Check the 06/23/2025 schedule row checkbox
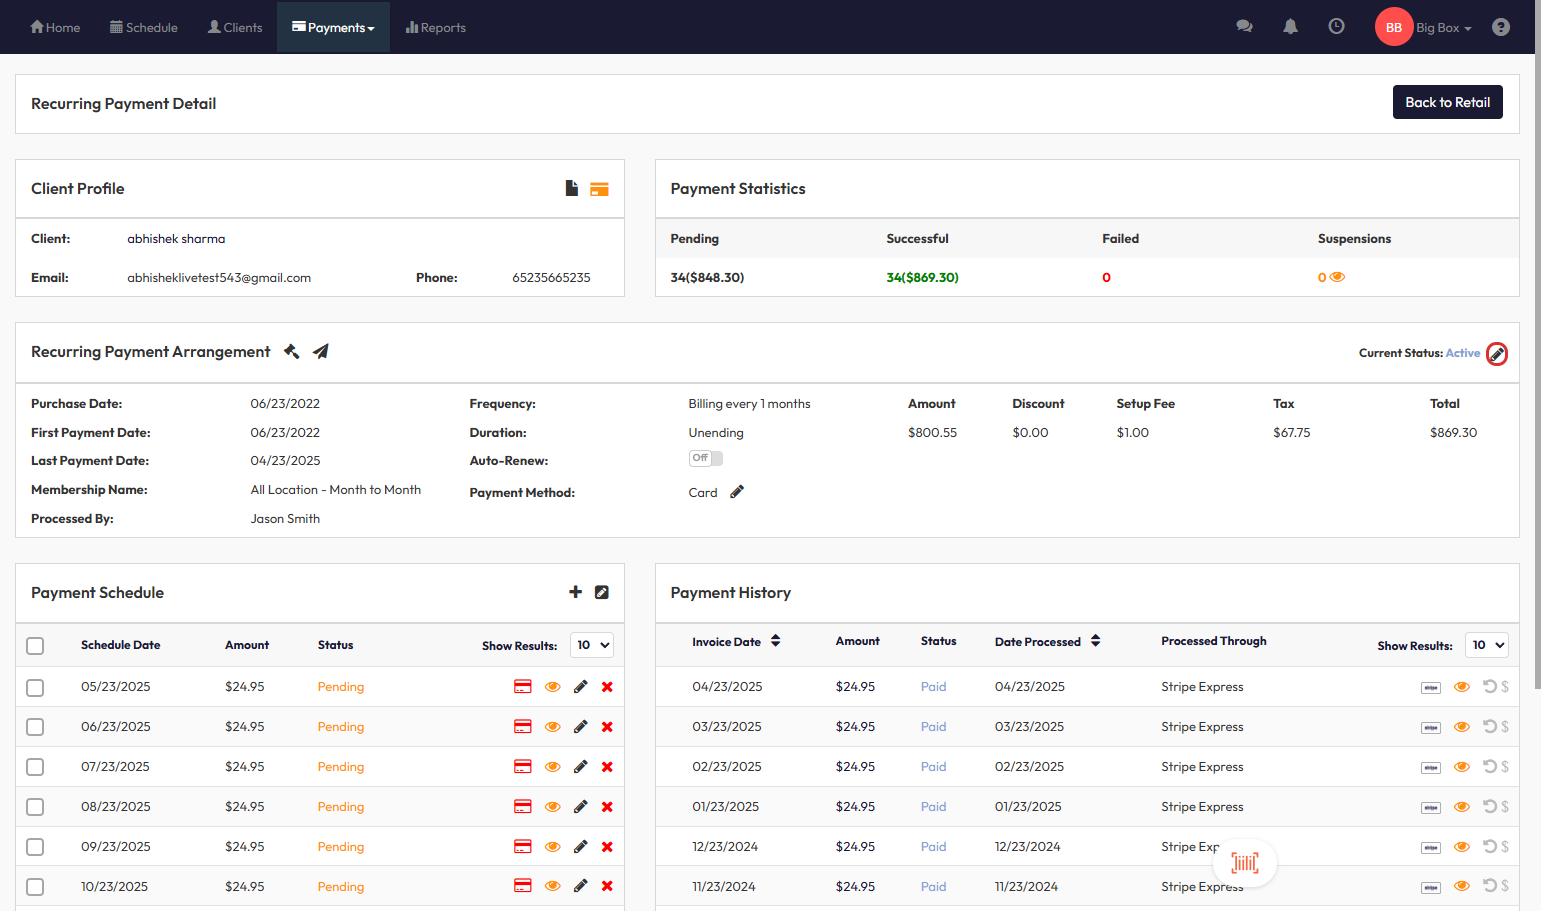Viewport: 1541px width, 911px height. [35, 727]
